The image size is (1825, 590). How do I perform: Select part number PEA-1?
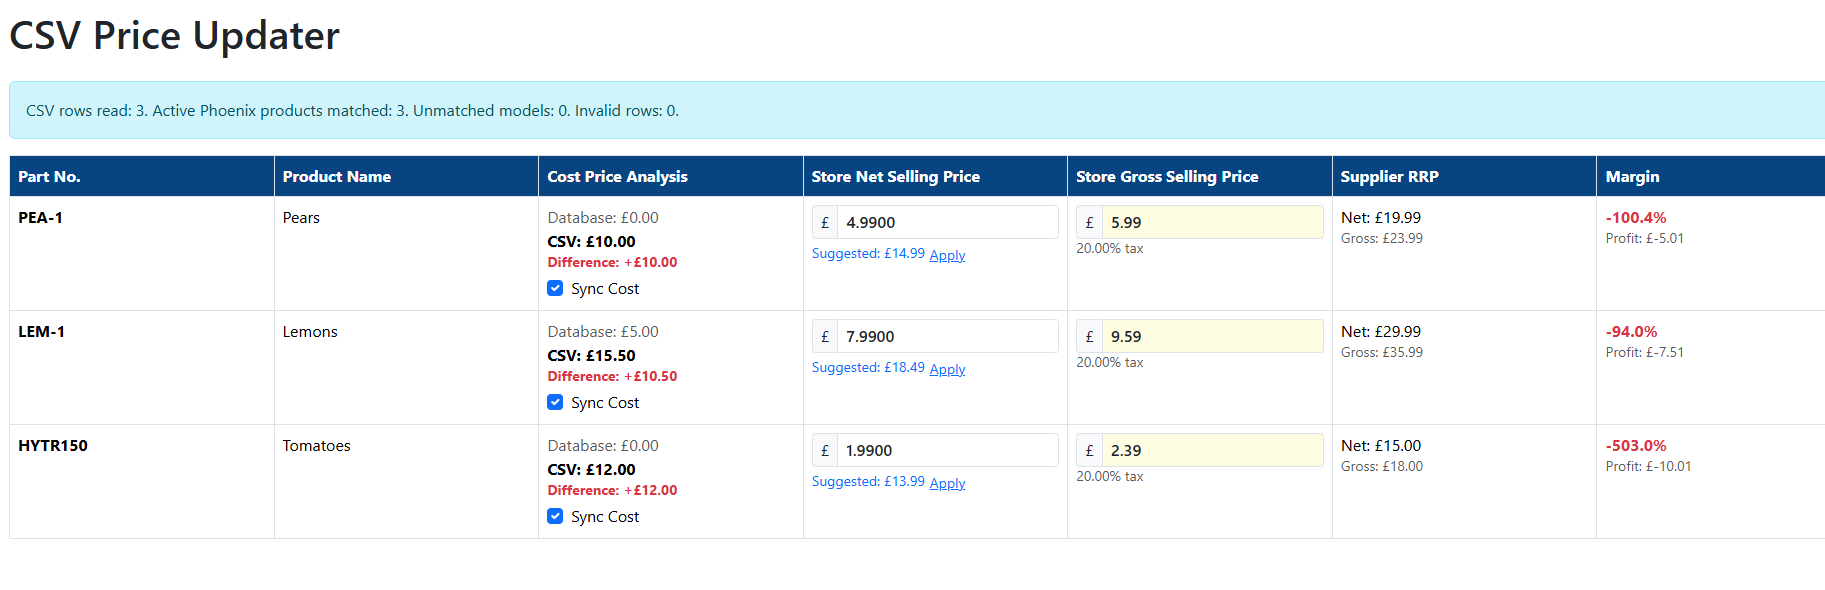(x=40, y=217)
